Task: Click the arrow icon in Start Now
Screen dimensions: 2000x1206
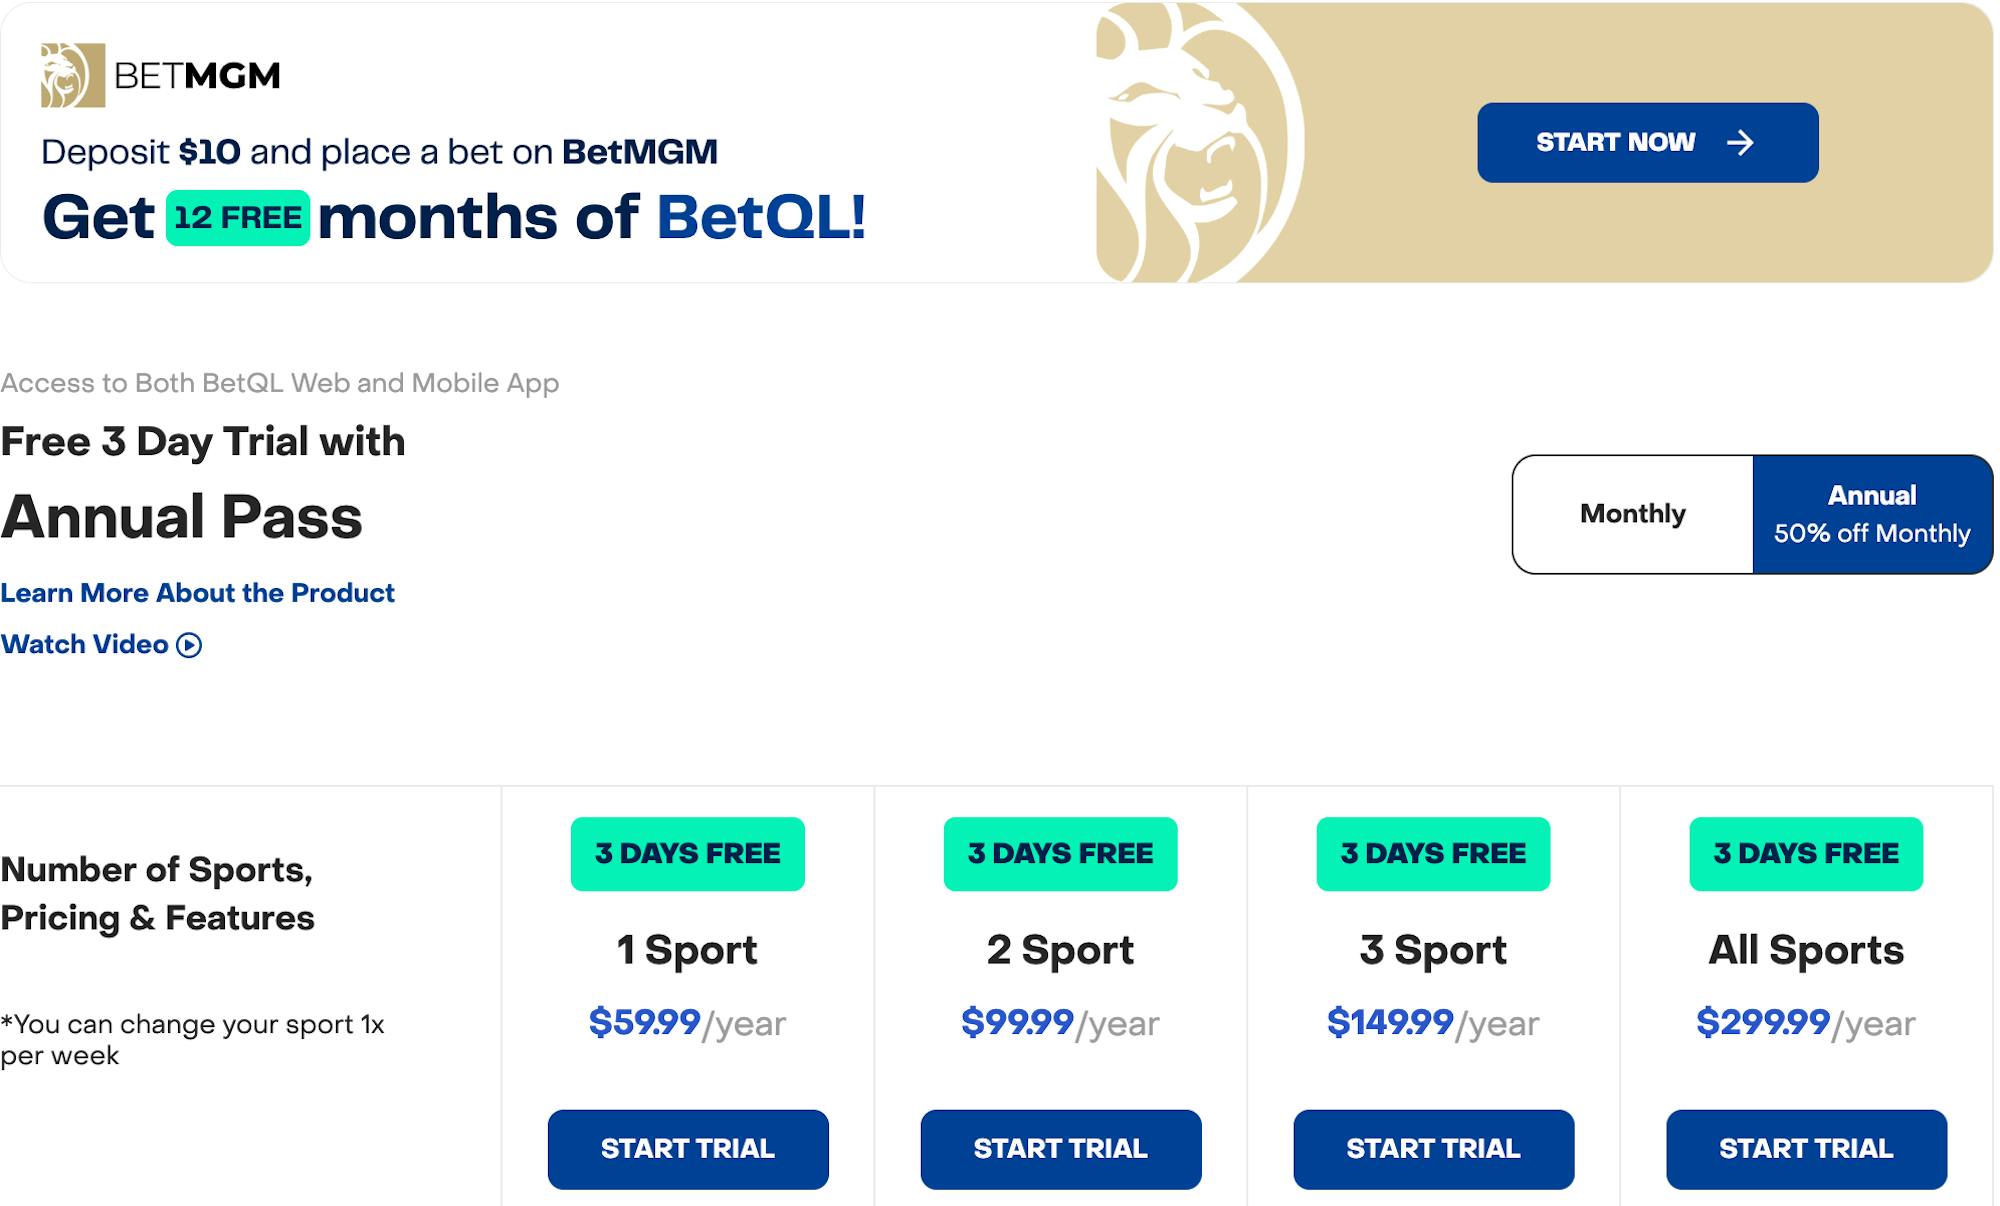Action: pyautogui.click(x=1740, y=143)
